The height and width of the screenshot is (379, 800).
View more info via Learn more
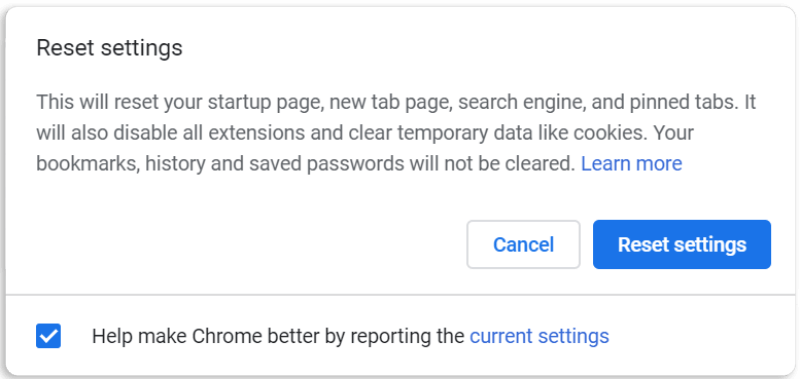point(631,163)
